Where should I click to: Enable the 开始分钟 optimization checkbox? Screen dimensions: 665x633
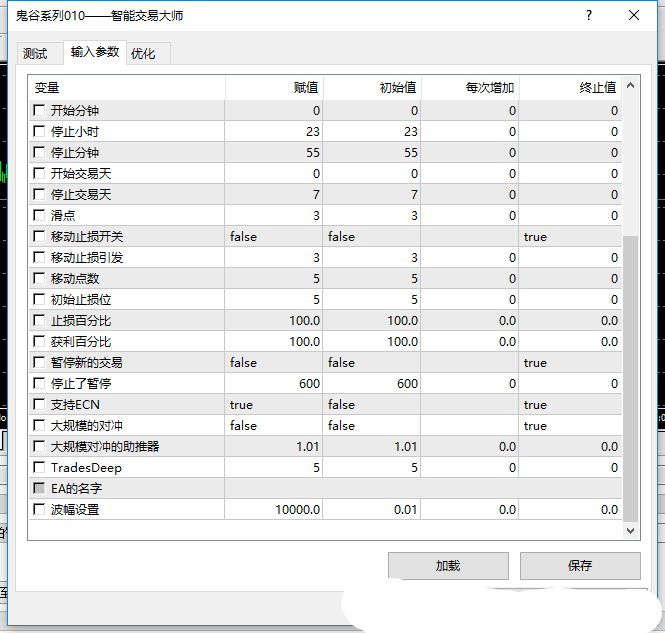click(39, 111)
